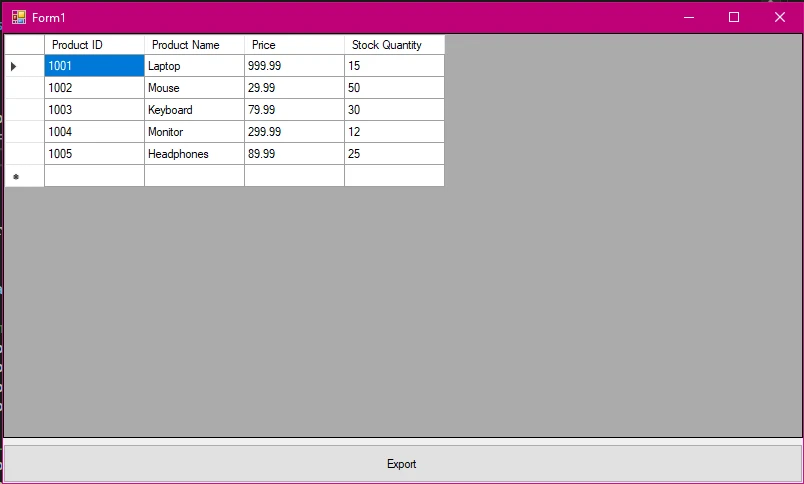Click the new row asterisk row header

(x=24, y=176)
